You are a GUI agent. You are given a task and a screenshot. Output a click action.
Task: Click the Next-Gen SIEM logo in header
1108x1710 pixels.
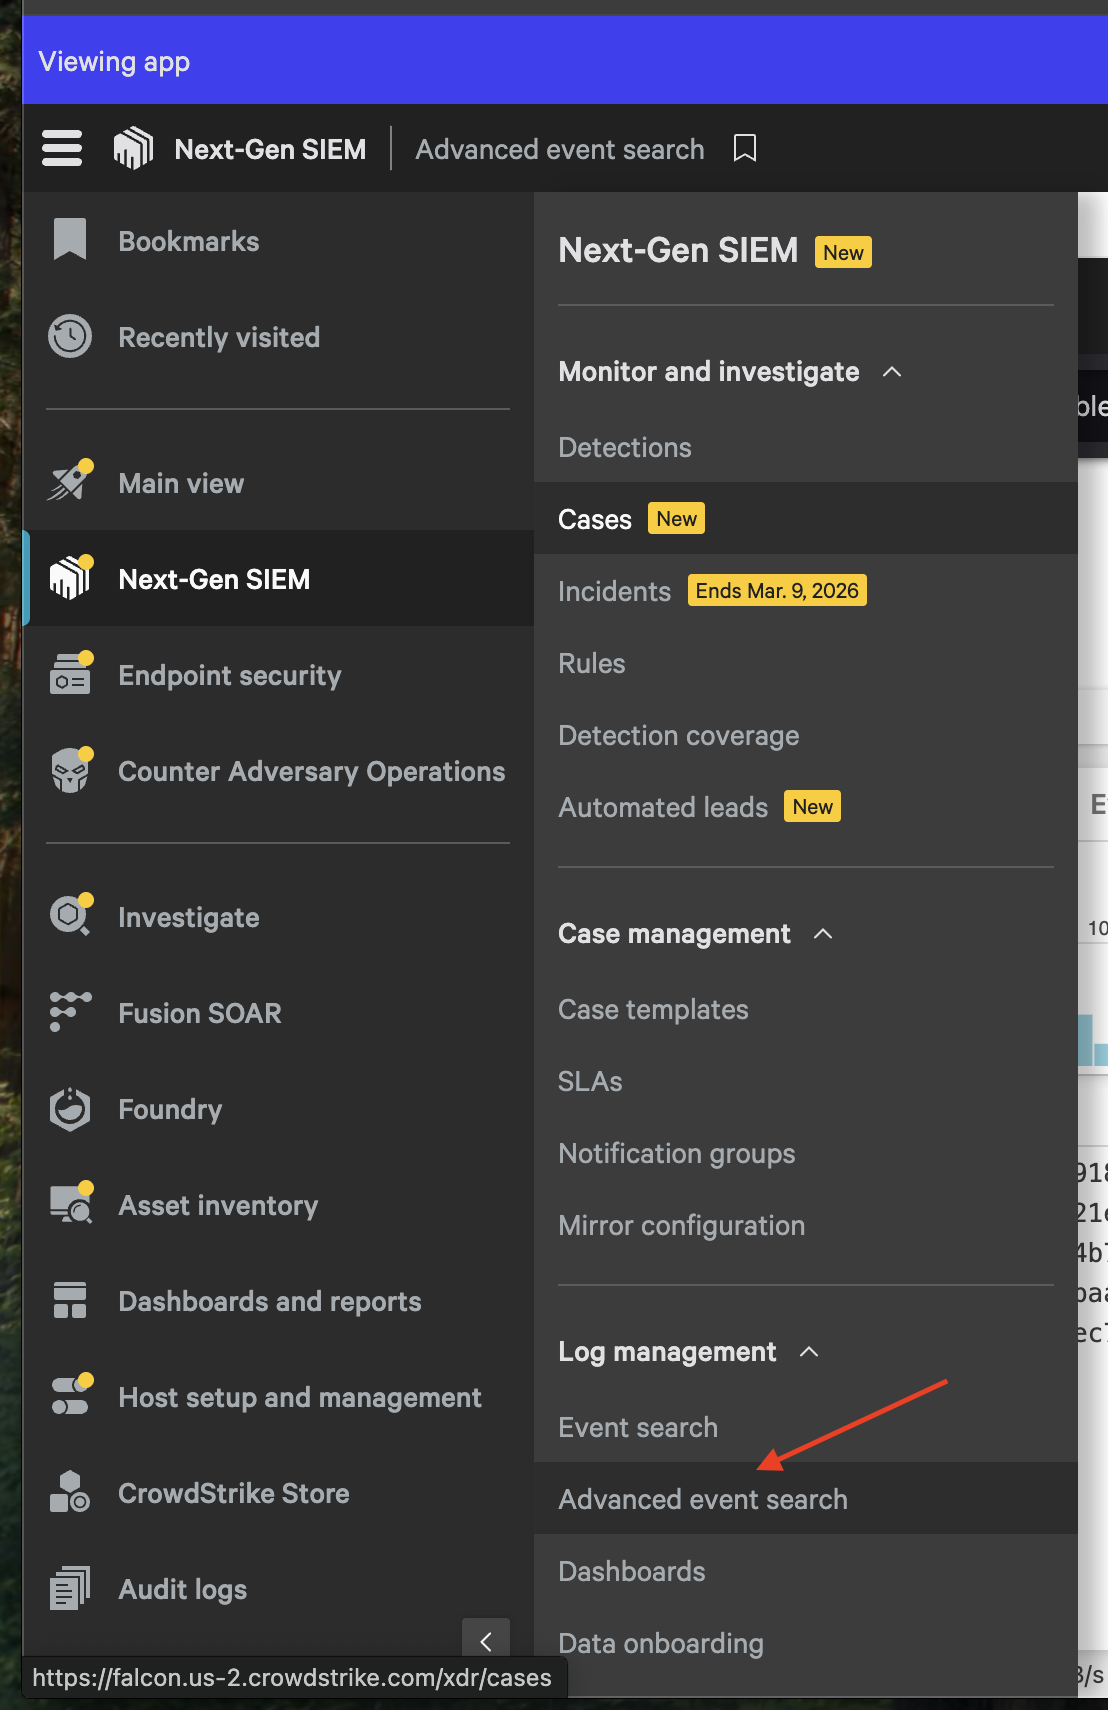click(x=133, y=149)
